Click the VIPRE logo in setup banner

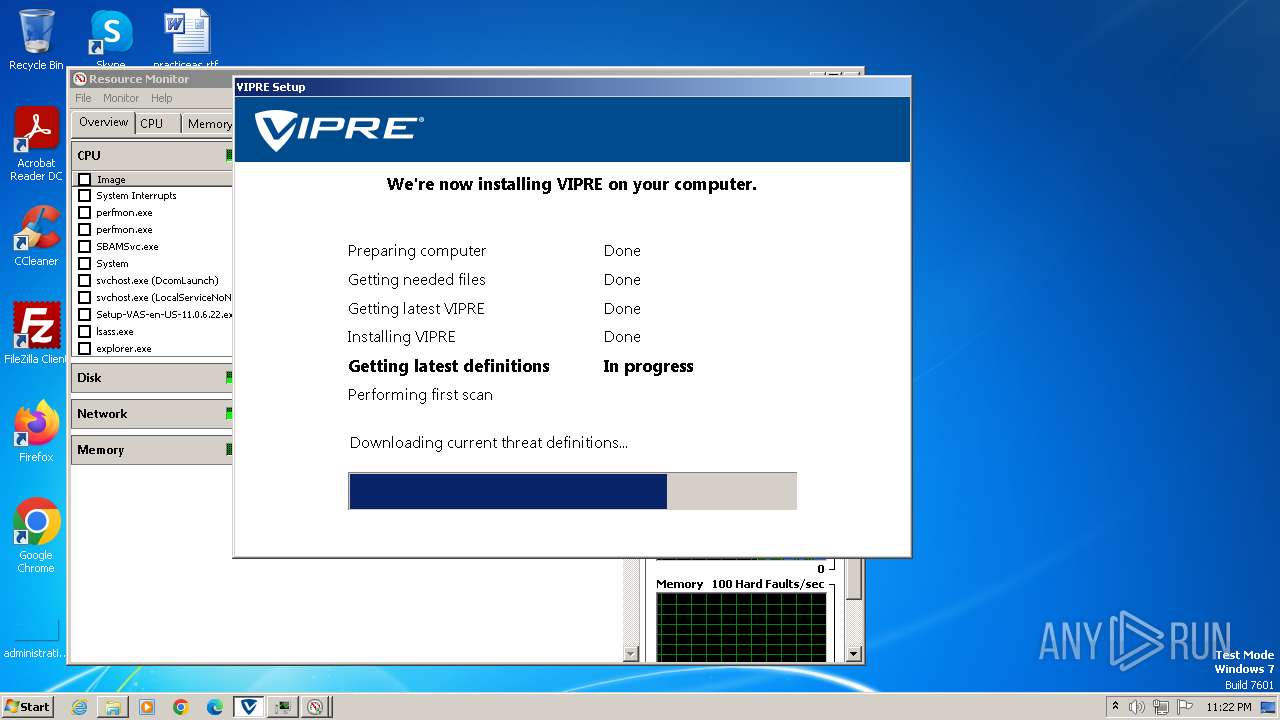tap(339, 130)
